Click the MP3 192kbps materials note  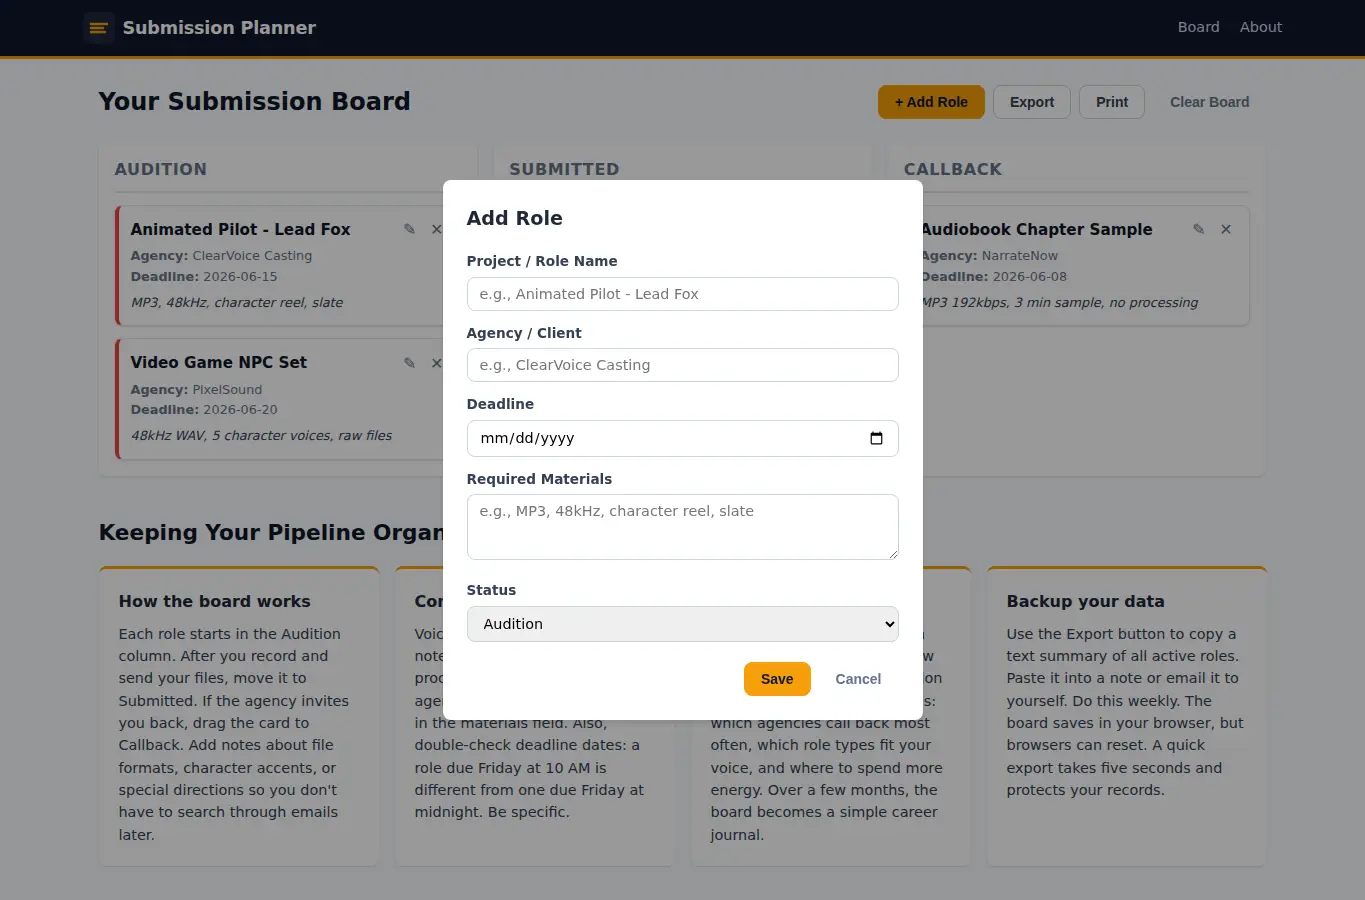point(1059,303)
